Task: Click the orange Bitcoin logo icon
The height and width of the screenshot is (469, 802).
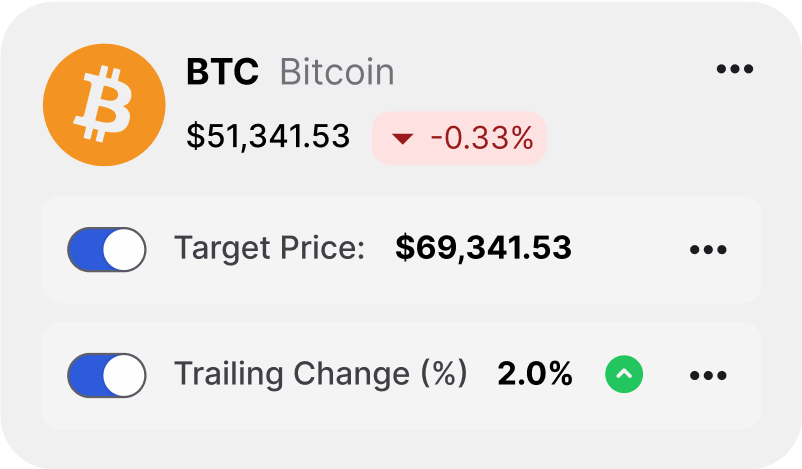Action: (104, 105)
